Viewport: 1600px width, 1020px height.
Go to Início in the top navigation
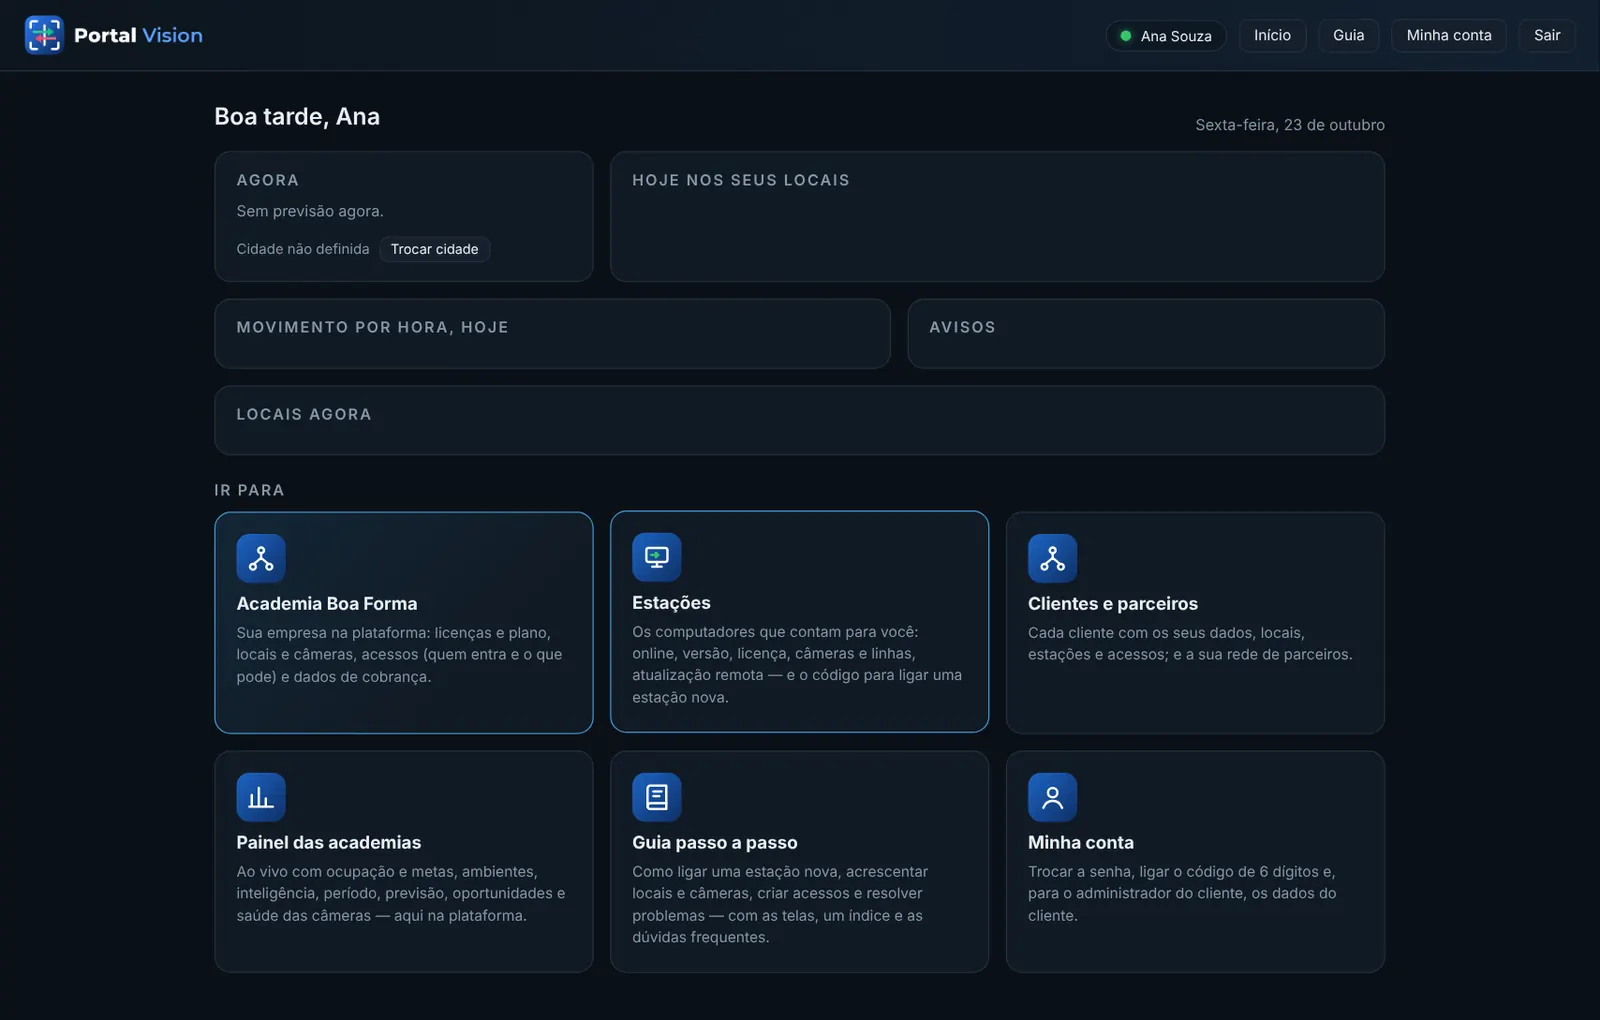pos(1272,35)
